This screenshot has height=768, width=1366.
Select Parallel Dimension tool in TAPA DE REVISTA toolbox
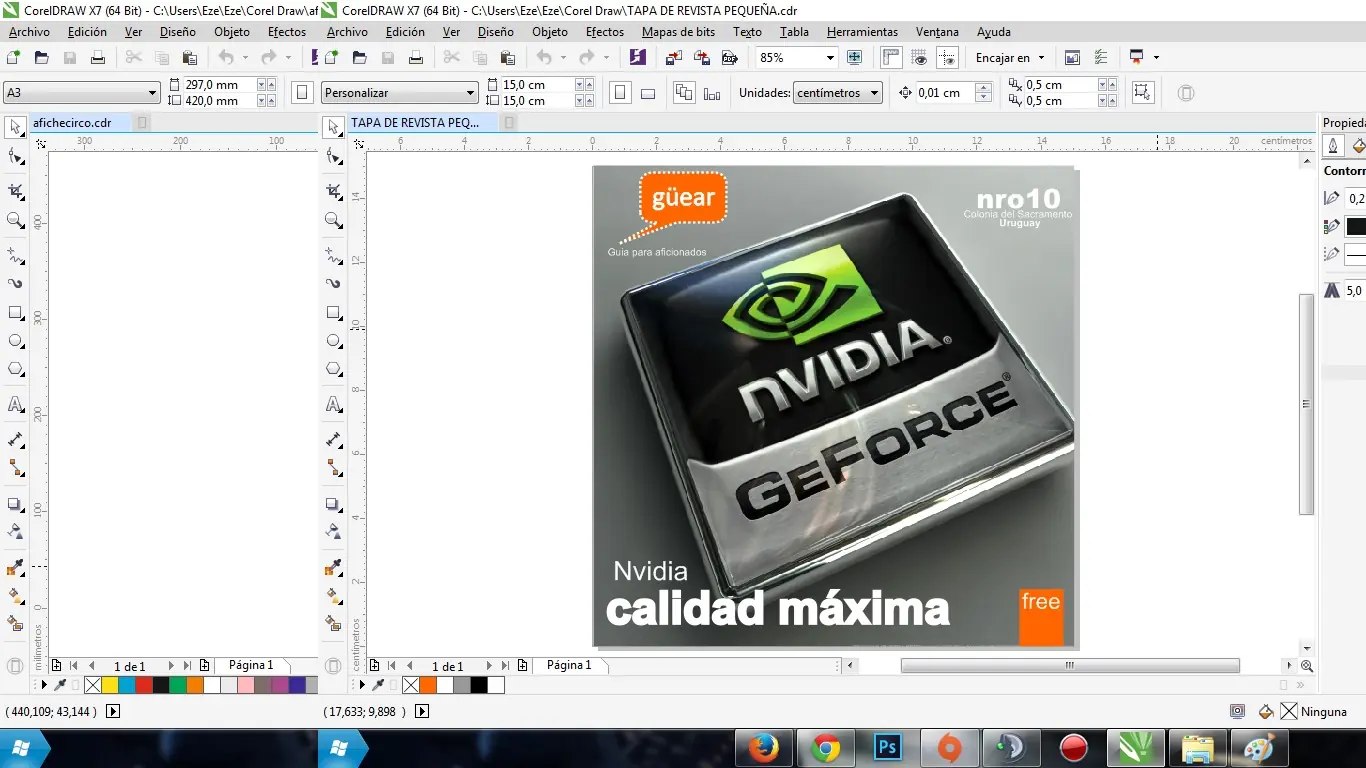334,440
